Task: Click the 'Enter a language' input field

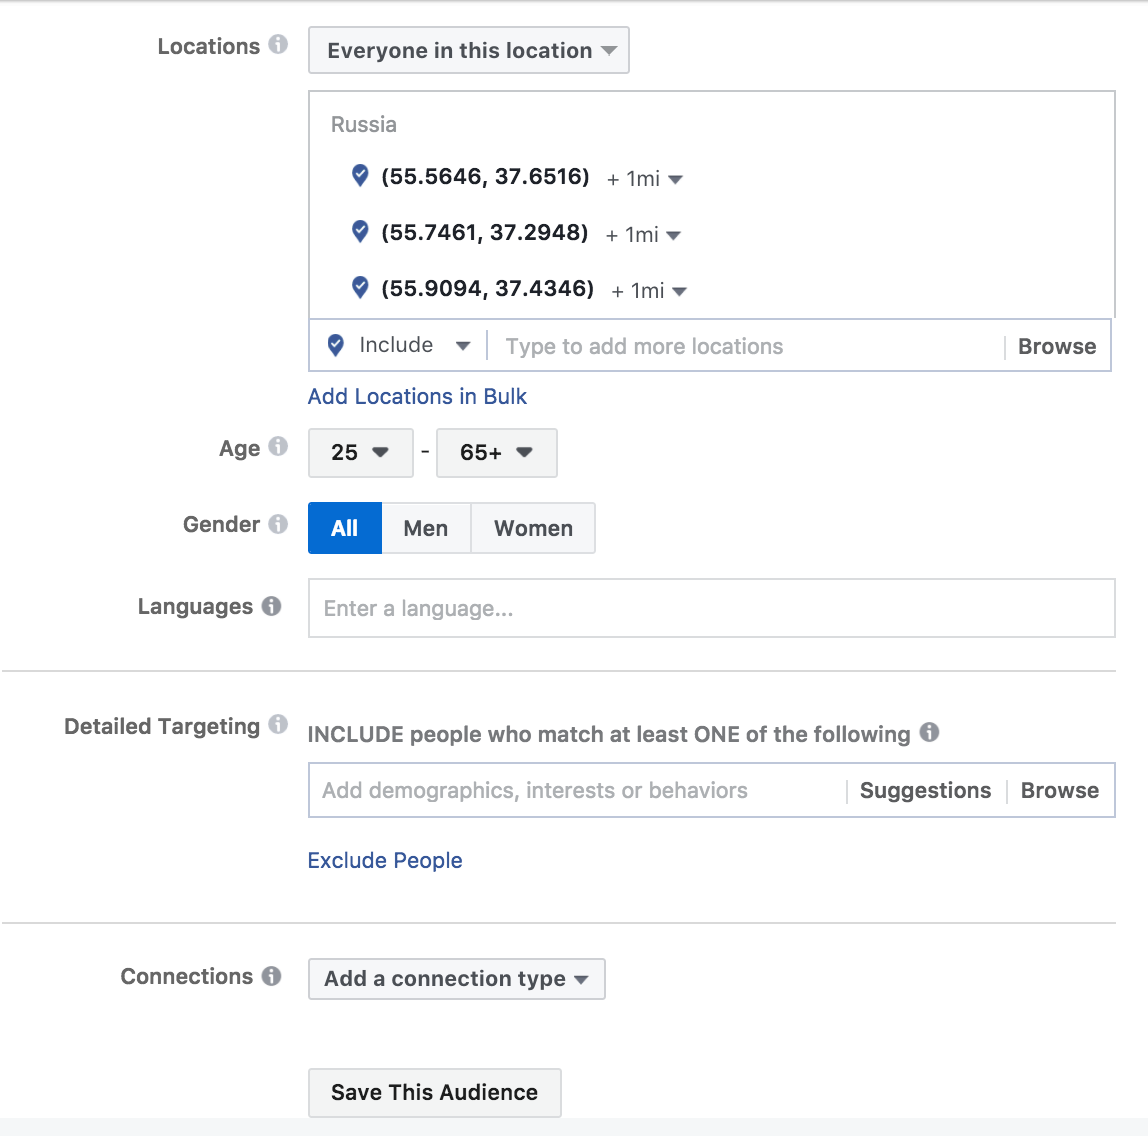Action: (x=710, y=608)
